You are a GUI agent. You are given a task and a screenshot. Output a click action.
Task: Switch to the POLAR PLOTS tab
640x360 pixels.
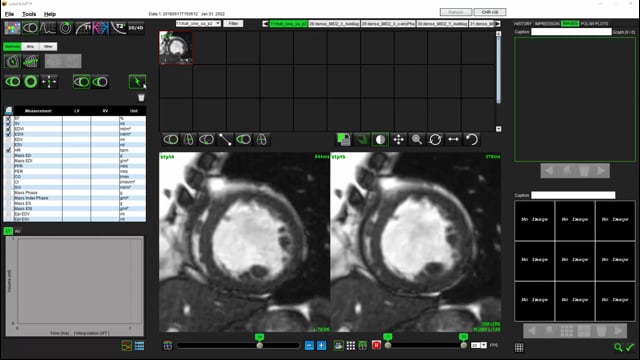(594, 24)
